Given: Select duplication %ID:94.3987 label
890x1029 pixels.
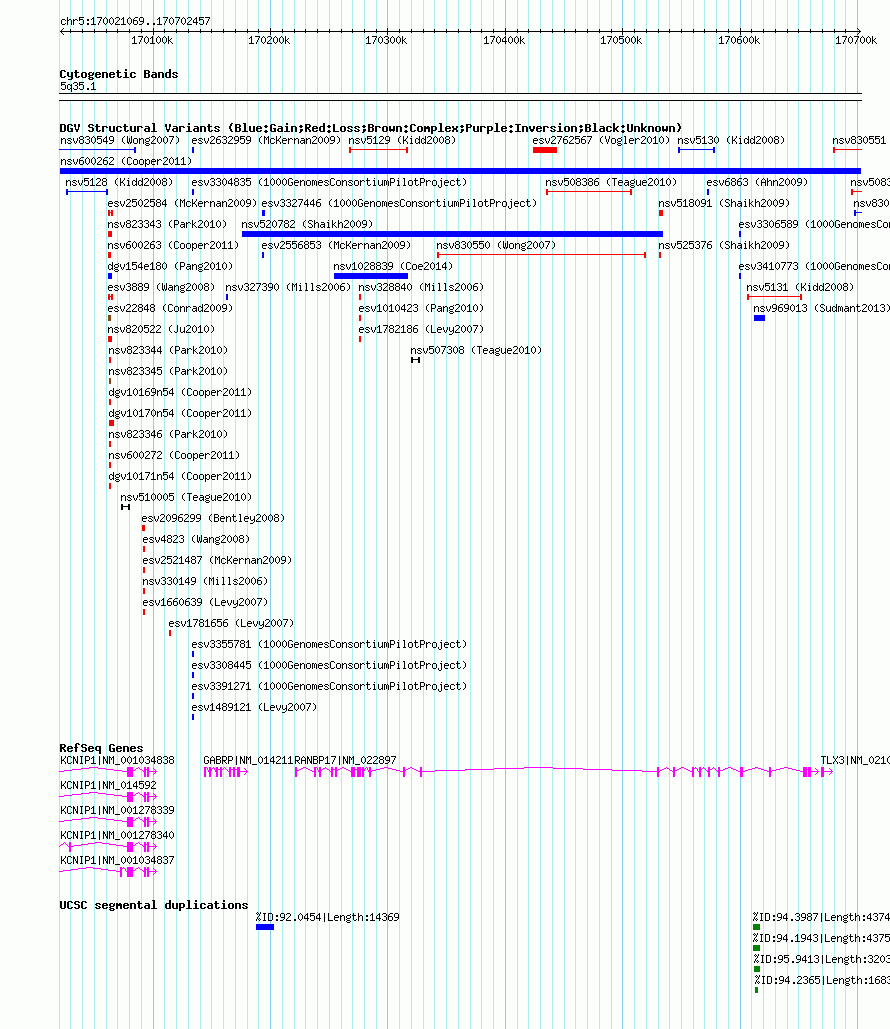Looking at the screenshot, I should pyautogui.click(x=821, y=917).
